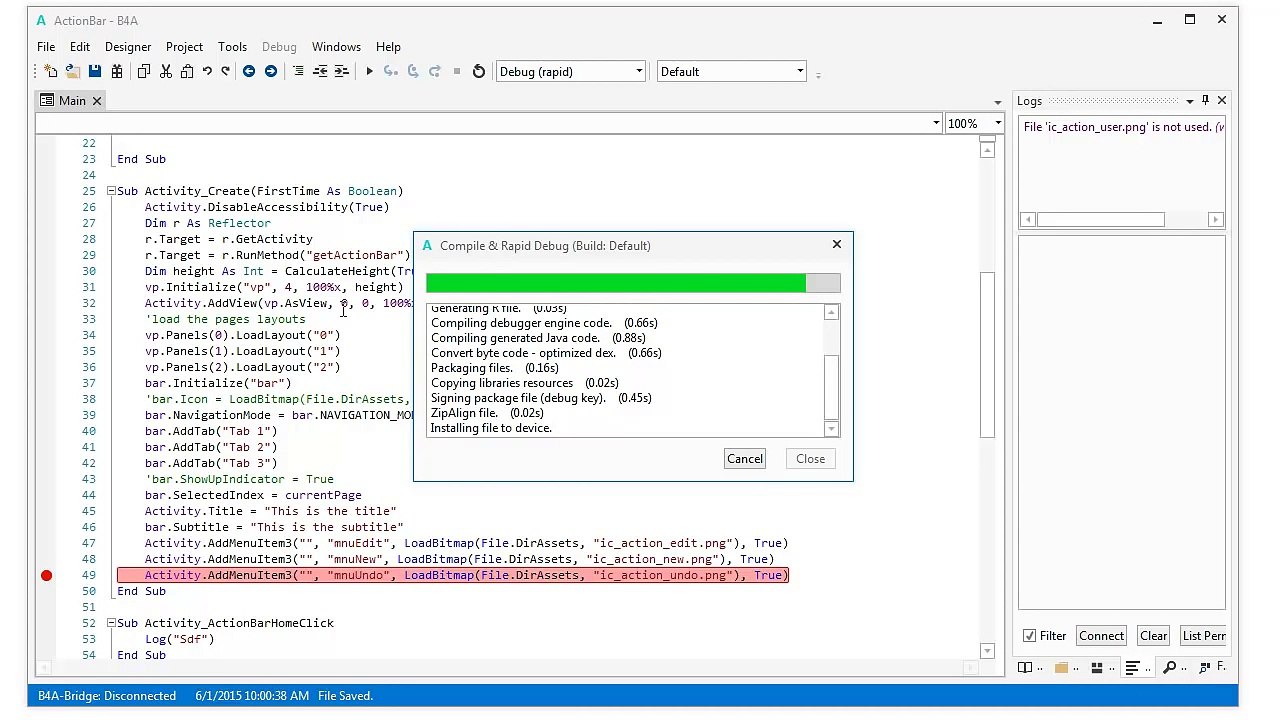Open the Debug (rapid) build mode dropdown
Viewport: 1280px width, 720px height.
(570, 71)
